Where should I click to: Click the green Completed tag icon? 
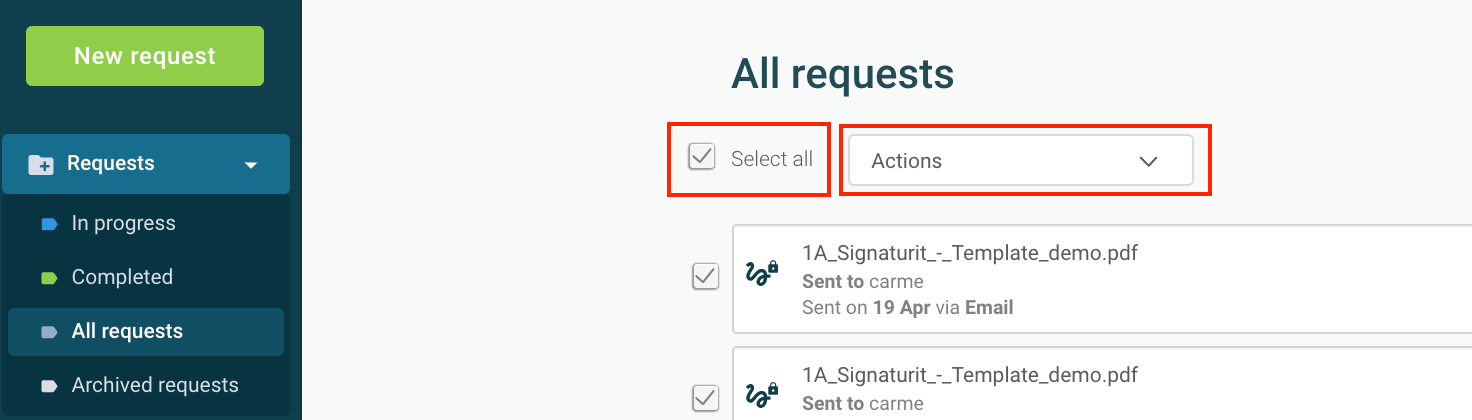[x=49, y=278]
